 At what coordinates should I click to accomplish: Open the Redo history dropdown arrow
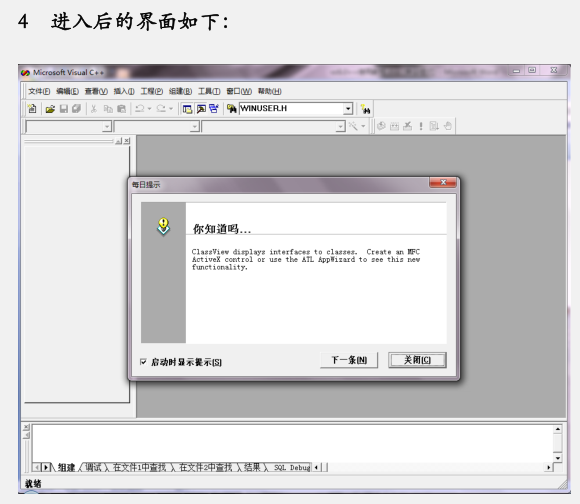(171, 109)
